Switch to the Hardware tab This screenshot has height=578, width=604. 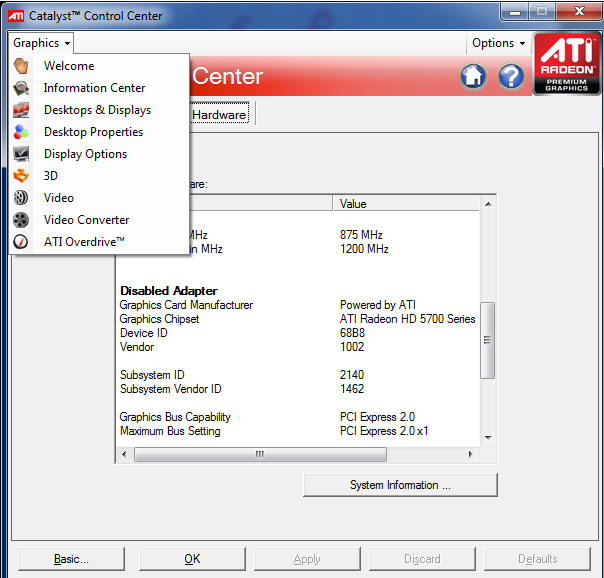(x=220, y=114)
